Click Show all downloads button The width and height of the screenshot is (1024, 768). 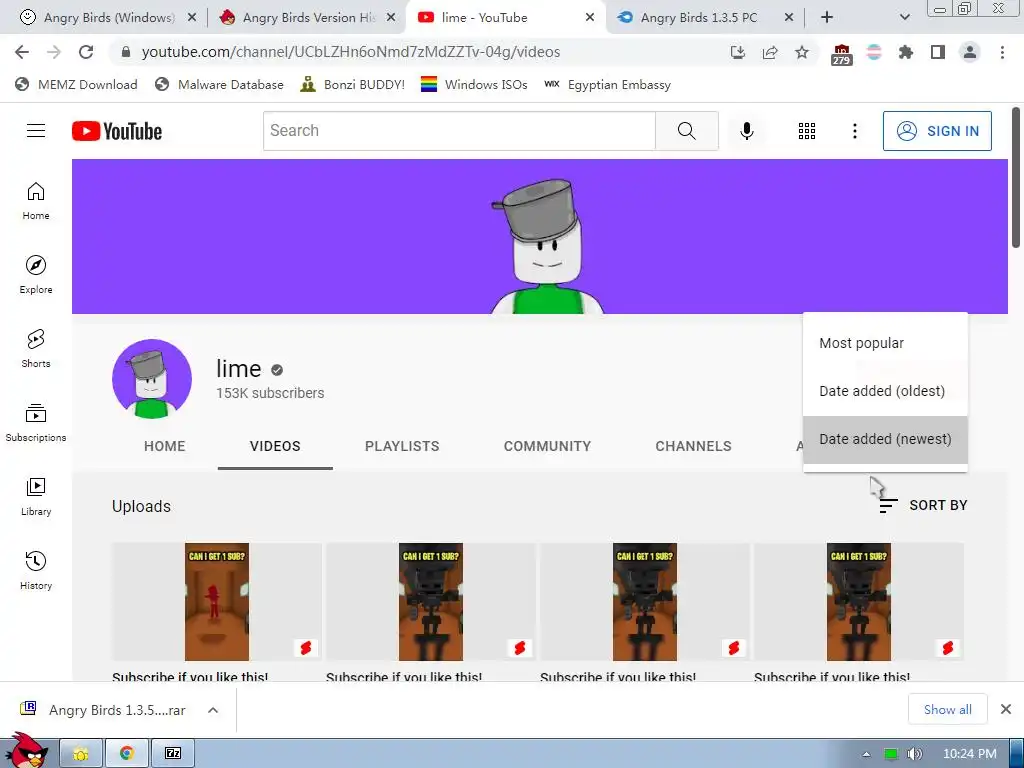coord(947,709)
